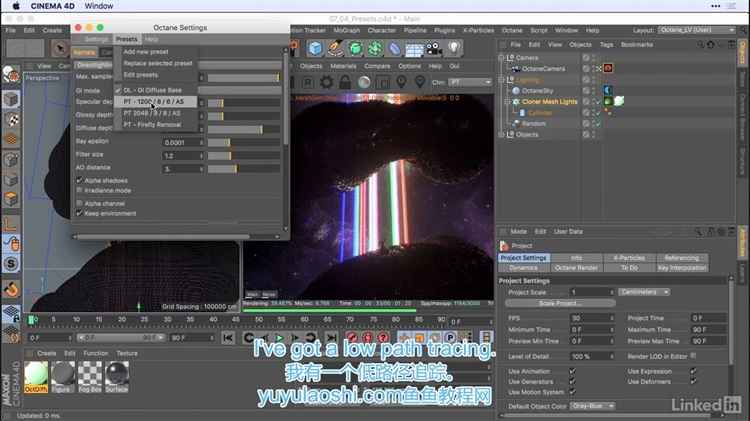The width and height of the screenshot is (750, 421).
Task: Click the Ray epsilon value field
Action: (181, 143)
